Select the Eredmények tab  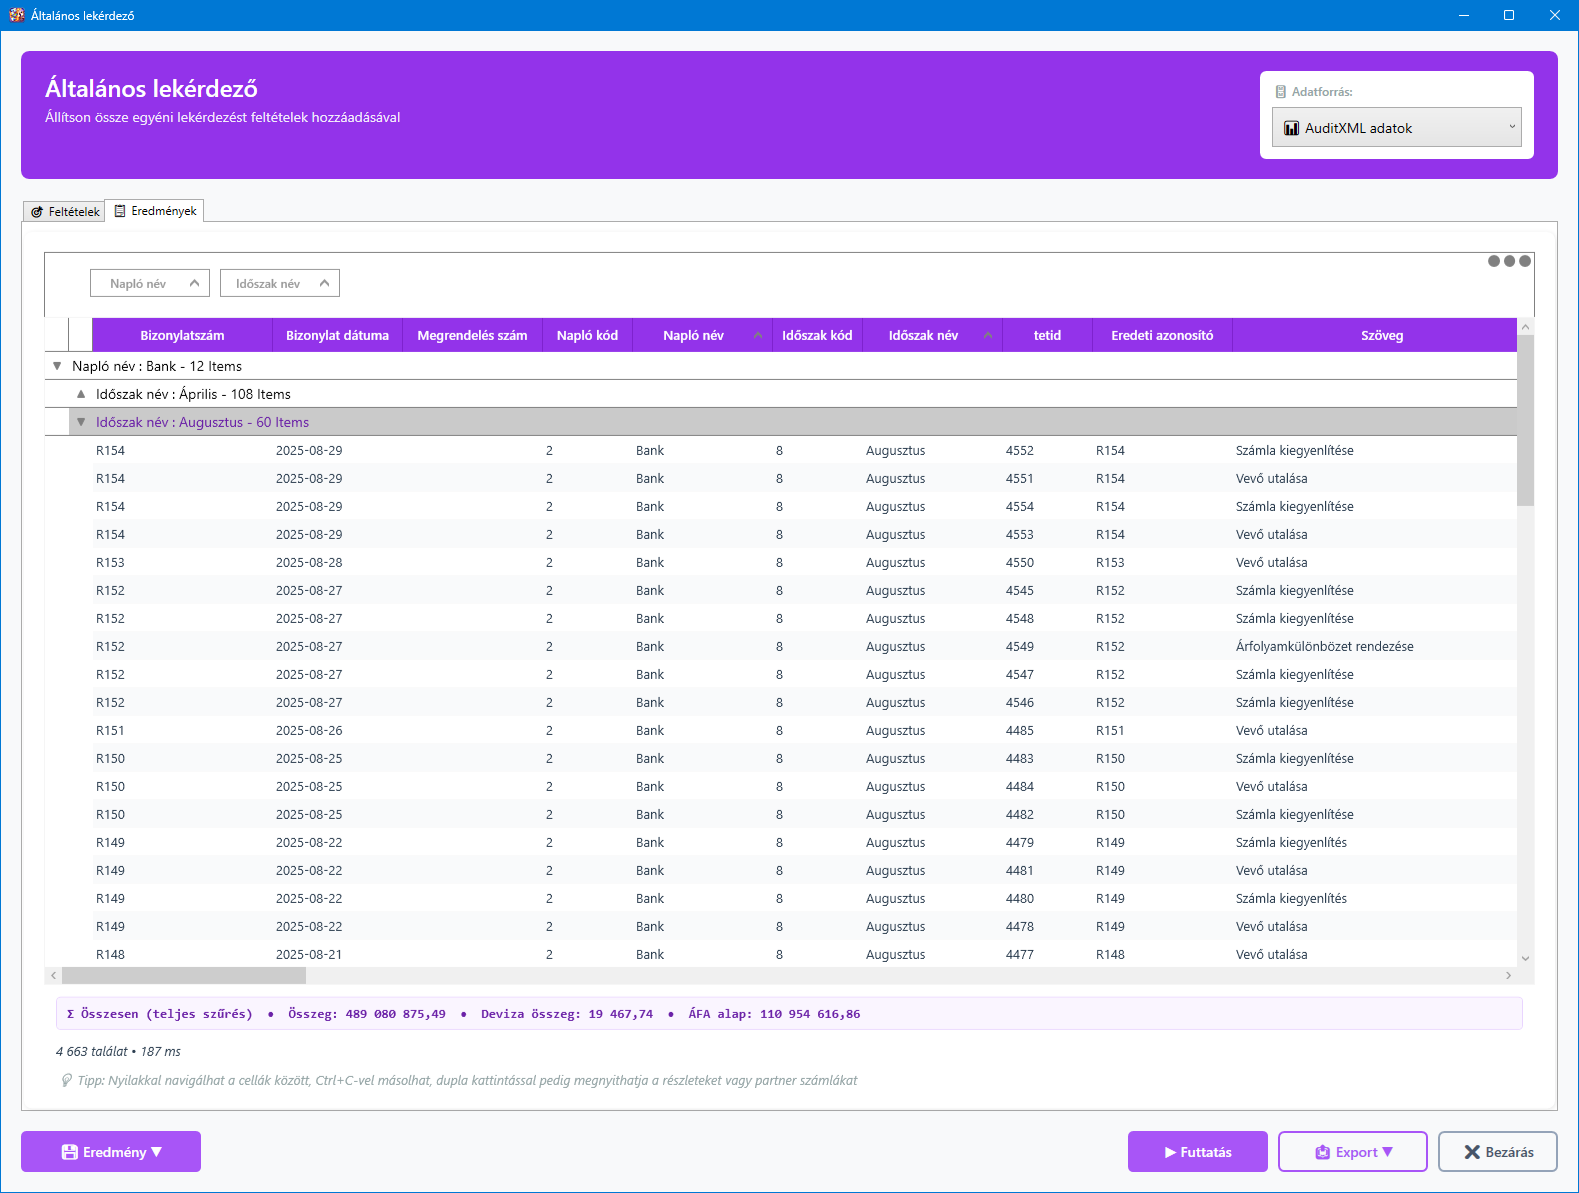click(x=155, y=211)
